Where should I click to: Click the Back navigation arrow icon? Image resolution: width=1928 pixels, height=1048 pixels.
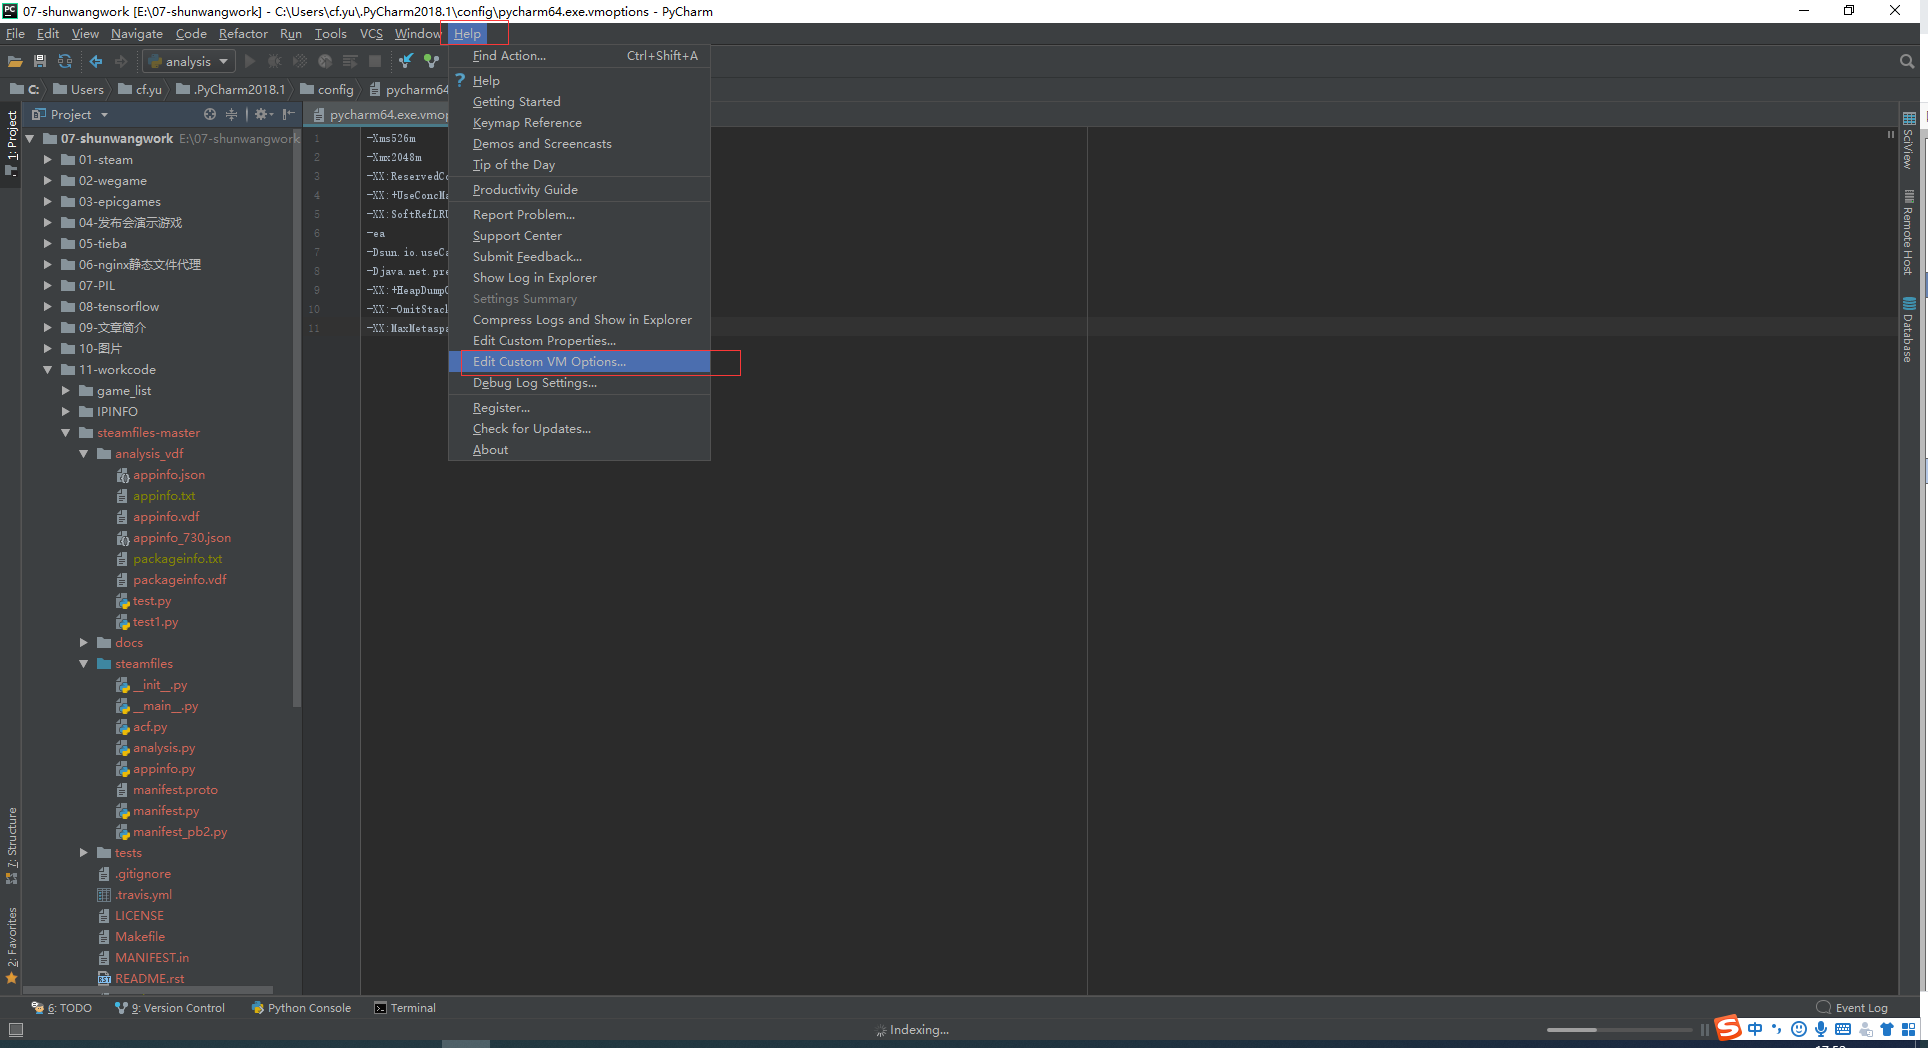tap(96, 62)
